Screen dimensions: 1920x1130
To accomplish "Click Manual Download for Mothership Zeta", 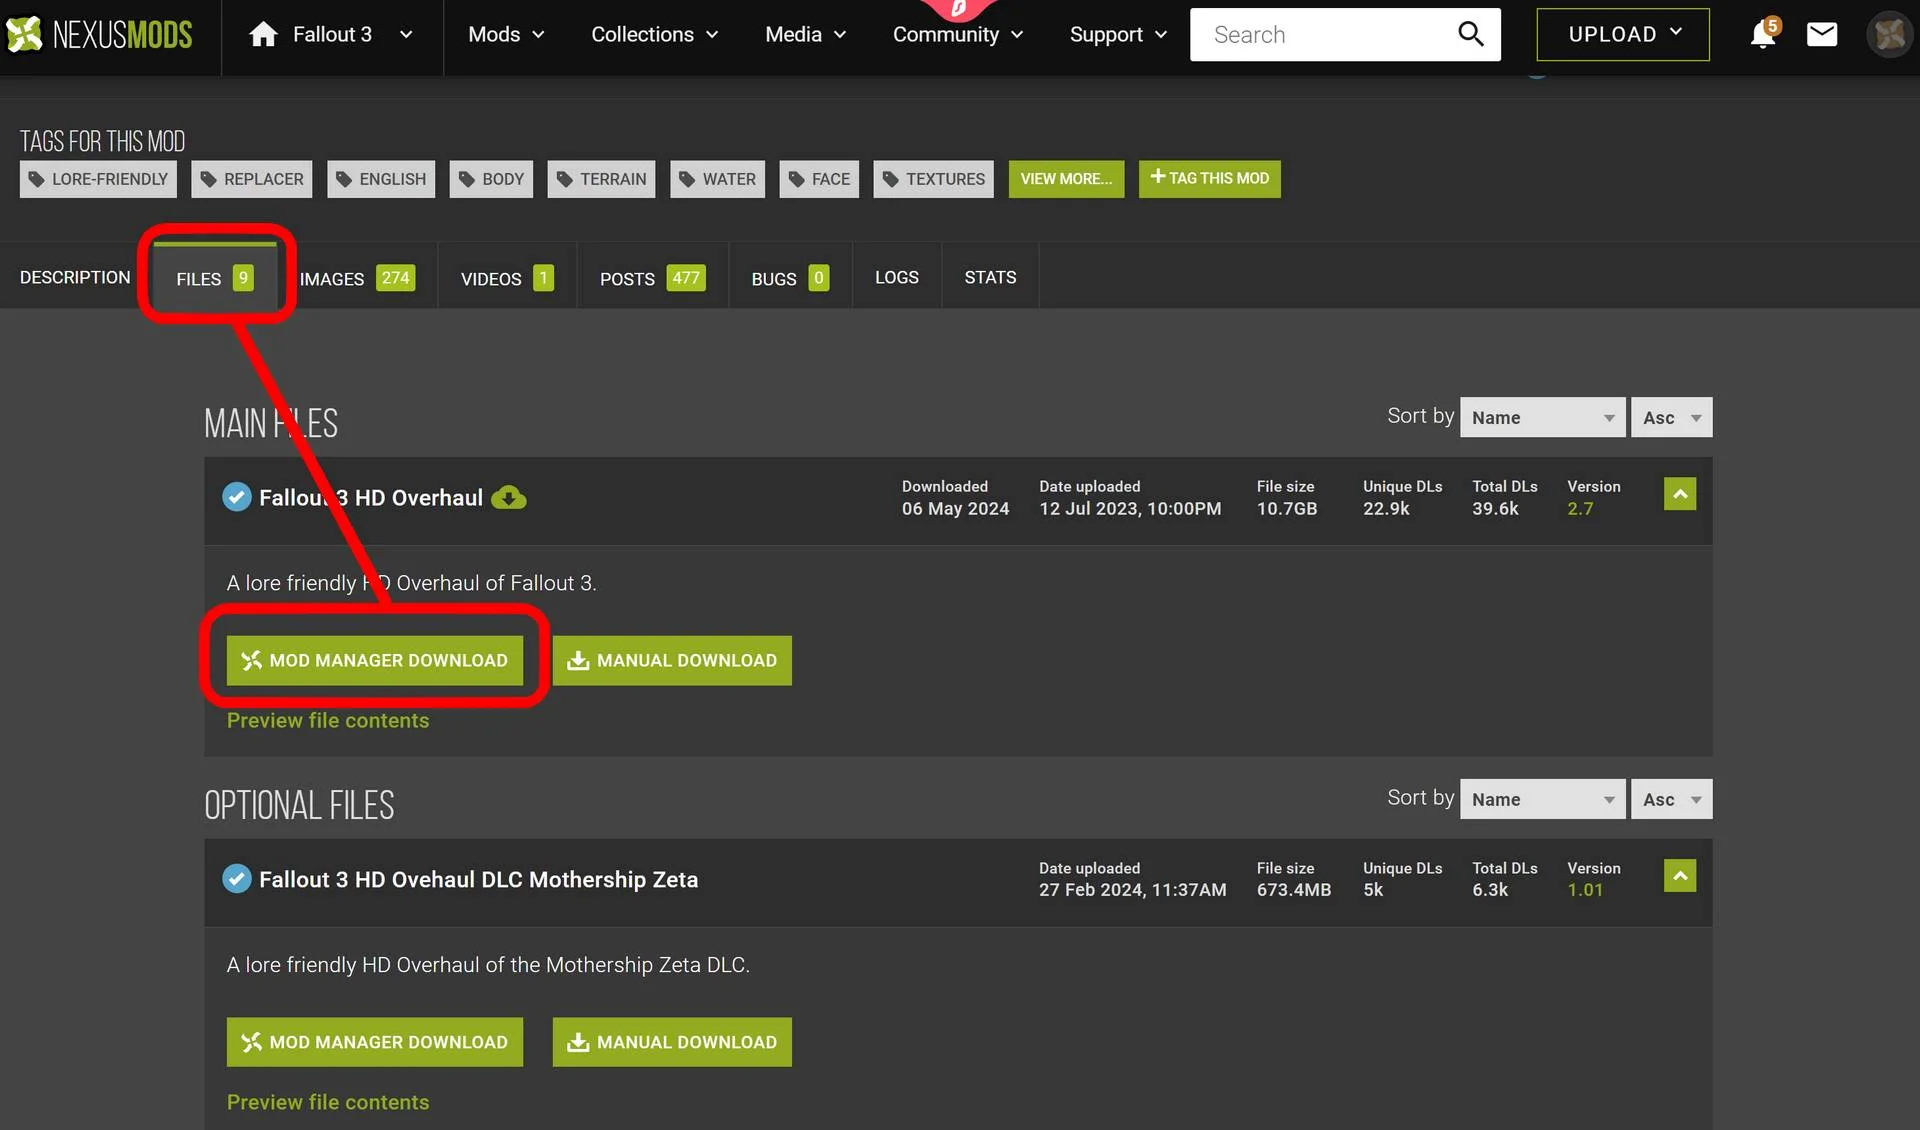I will [672, 1042].
